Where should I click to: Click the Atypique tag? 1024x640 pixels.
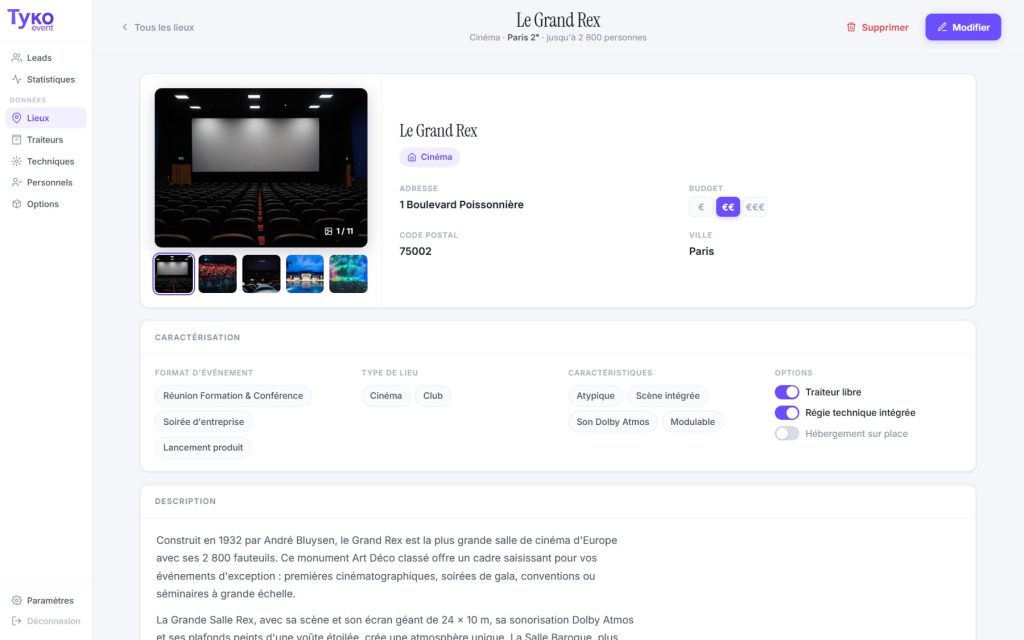click(x=596, y=396)
